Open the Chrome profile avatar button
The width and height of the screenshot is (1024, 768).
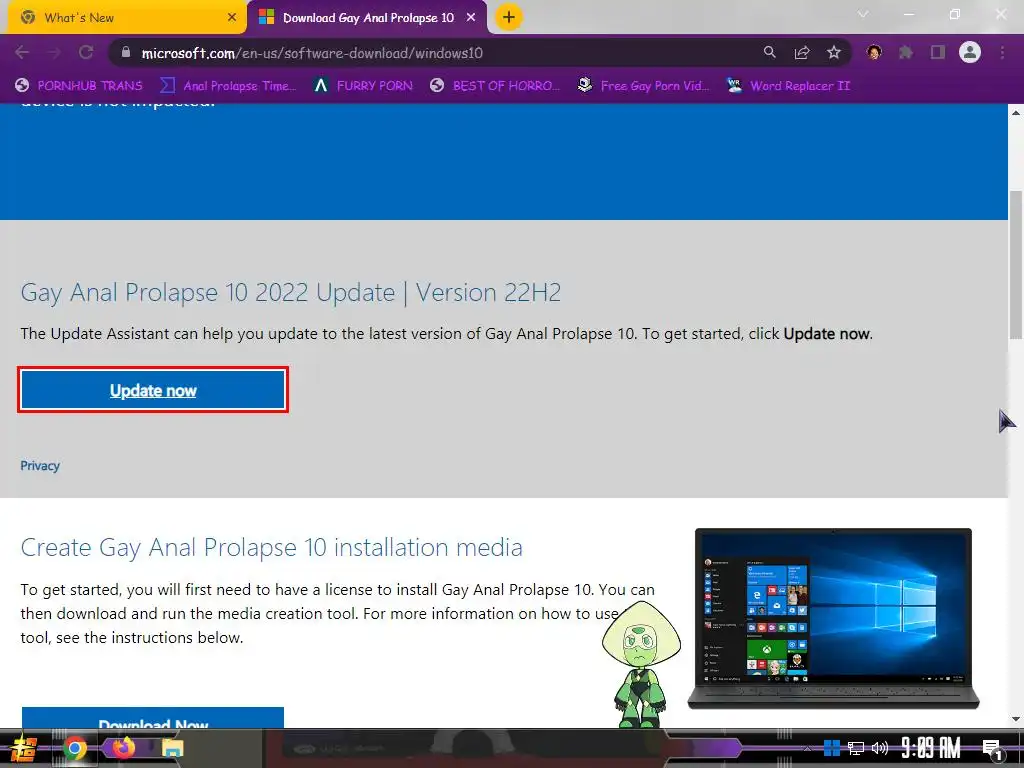coord(970,52)
